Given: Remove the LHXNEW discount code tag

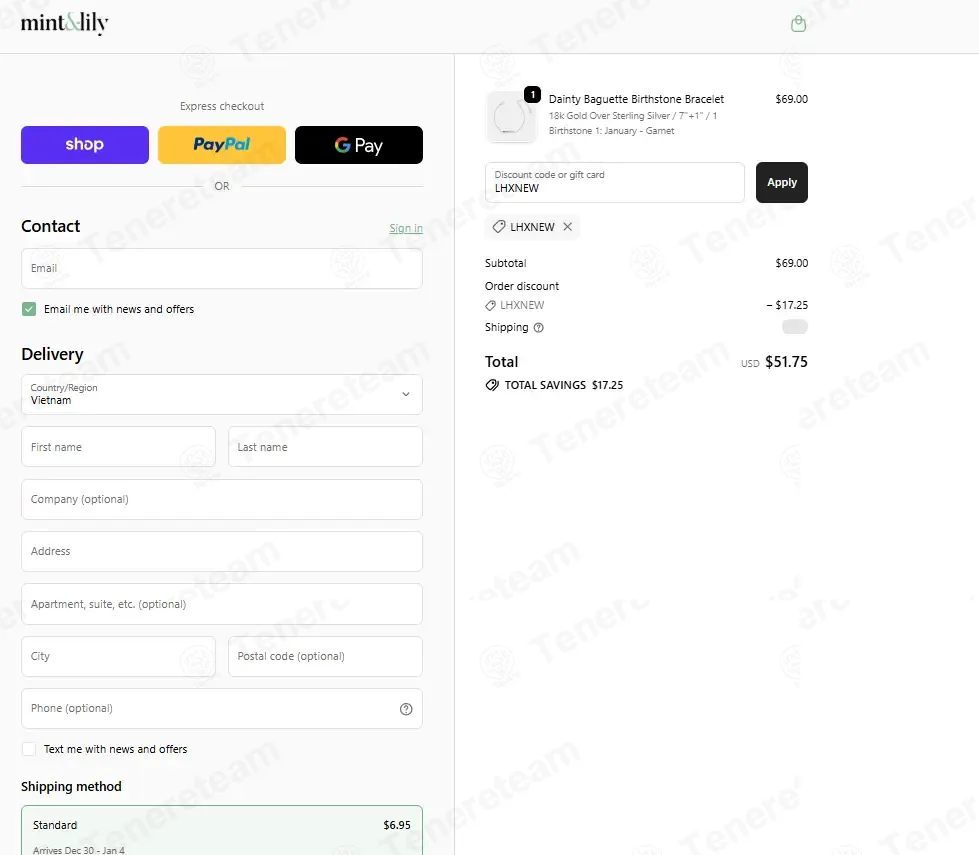Looking at the screenshot, I should (x=568, y=227).
